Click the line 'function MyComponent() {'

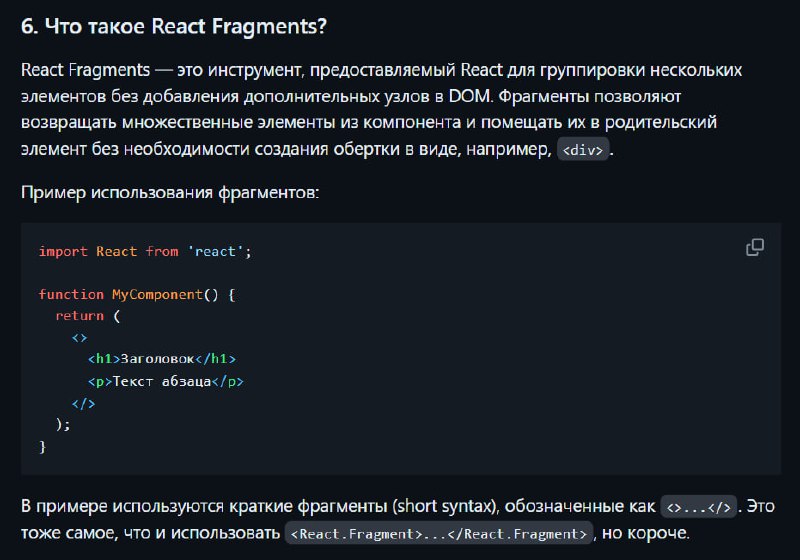point(137,295)
